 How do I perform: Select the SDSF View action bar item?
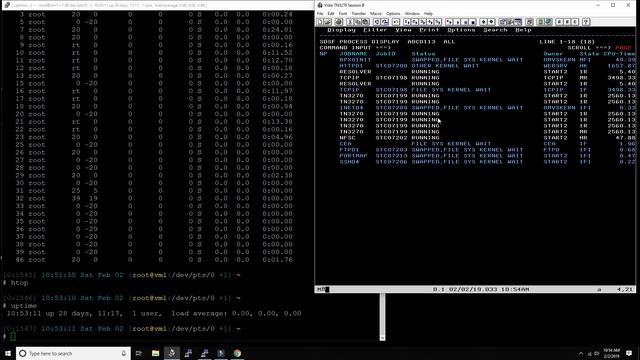tap(403, 30)
